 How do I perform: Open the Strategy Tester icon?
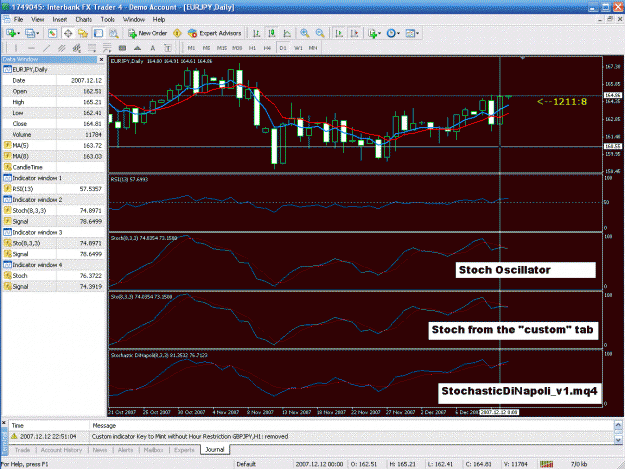point(114,33)
